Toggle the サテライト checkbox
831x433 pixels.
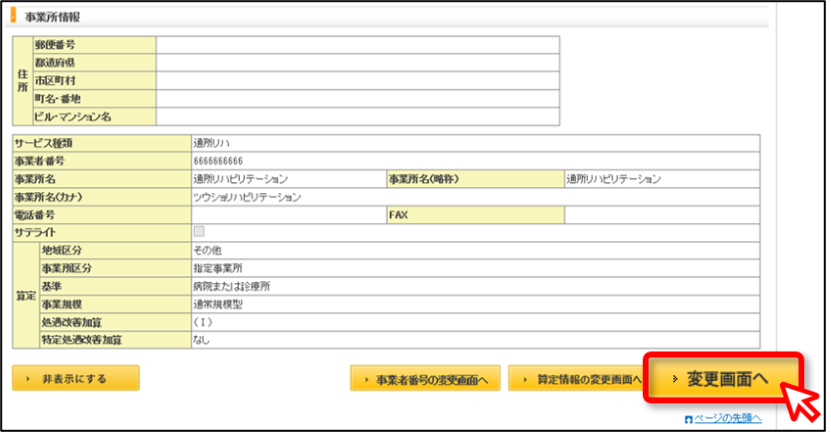point(199,231)
